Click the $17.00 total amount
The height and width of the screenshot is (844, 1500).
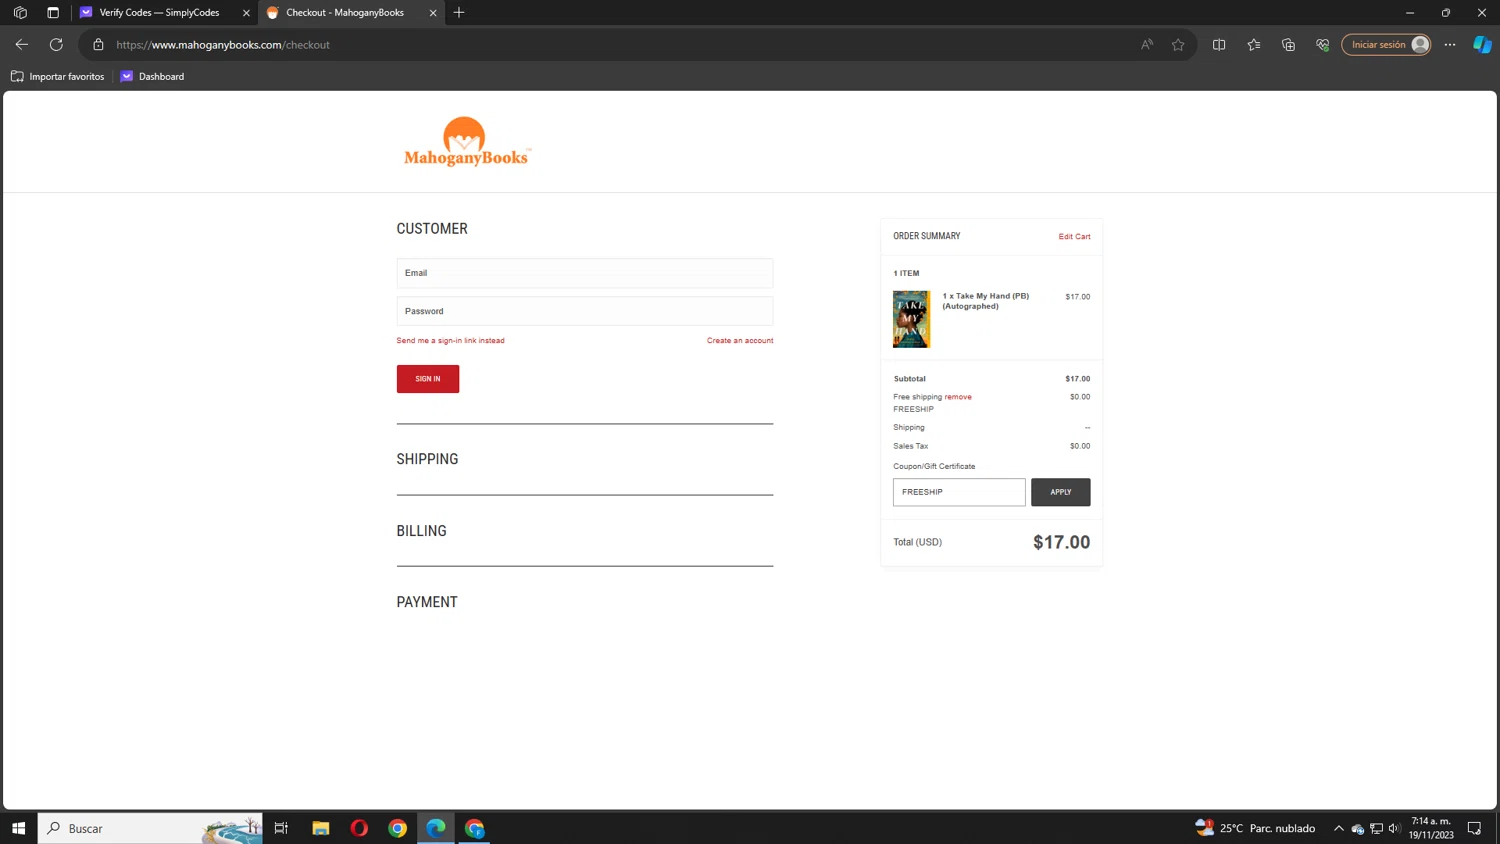1061,542
